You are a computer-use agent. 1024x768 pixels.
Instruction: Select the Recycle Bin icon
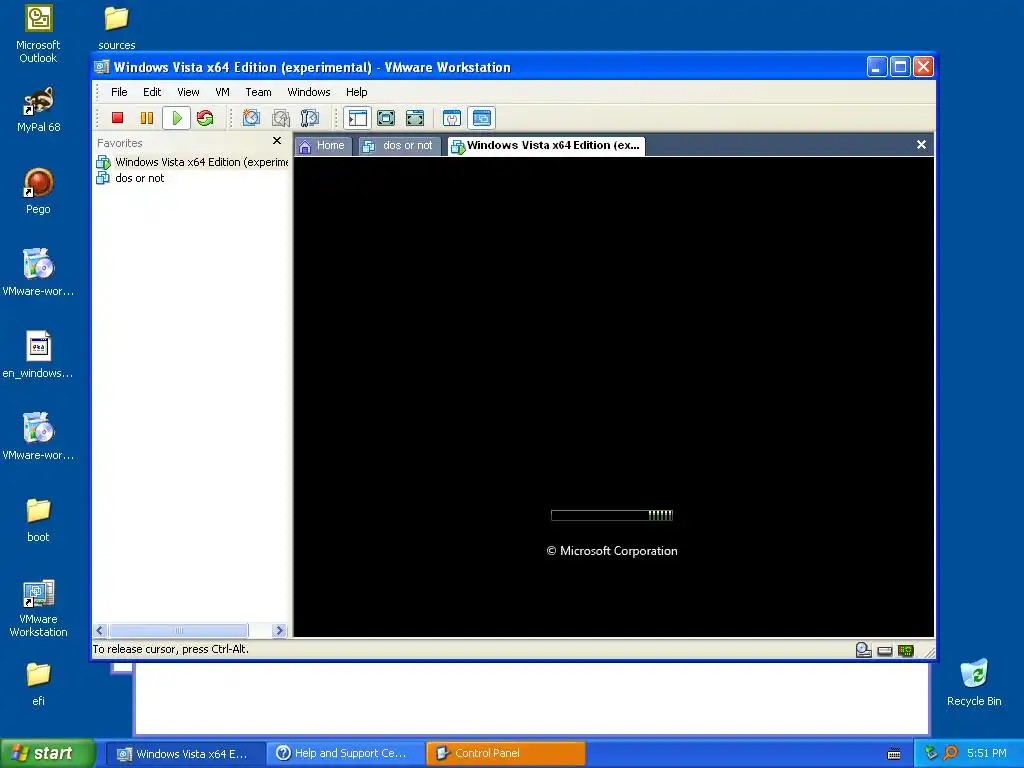point(974,683)
